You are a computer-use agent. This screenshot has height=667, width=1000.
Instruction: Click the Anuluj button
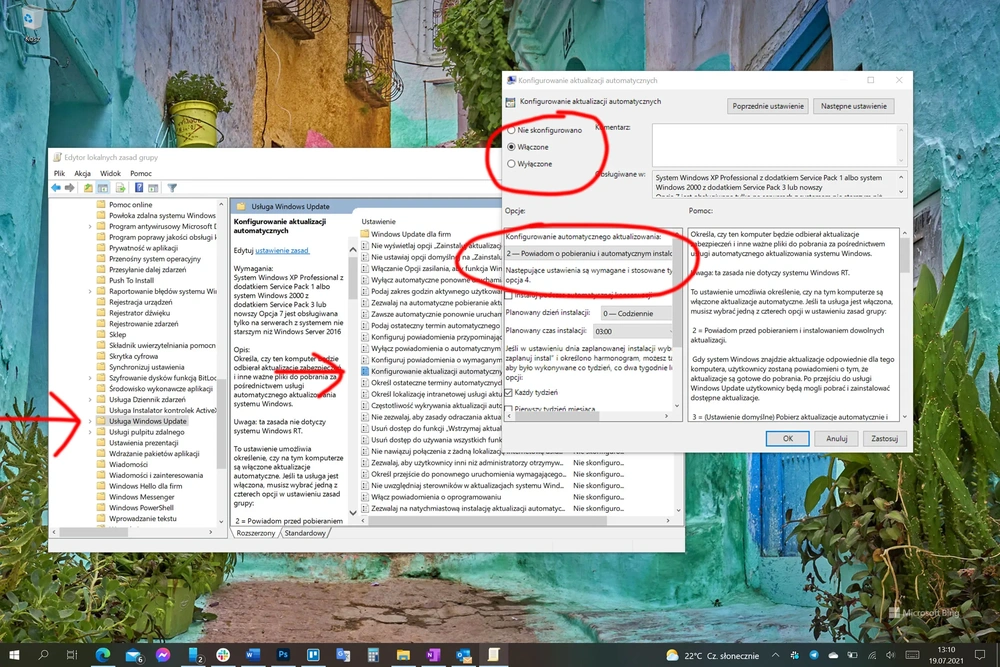(x=837, y=438)
